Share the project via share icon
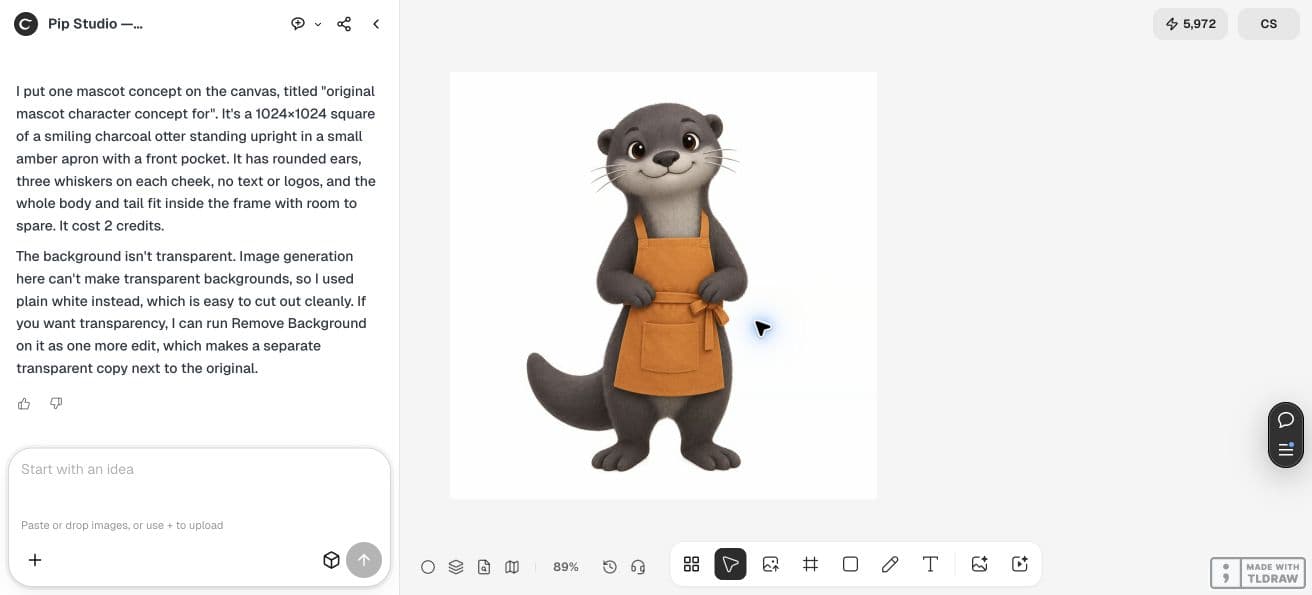The image size is (1312, 595). pos(344,24)
